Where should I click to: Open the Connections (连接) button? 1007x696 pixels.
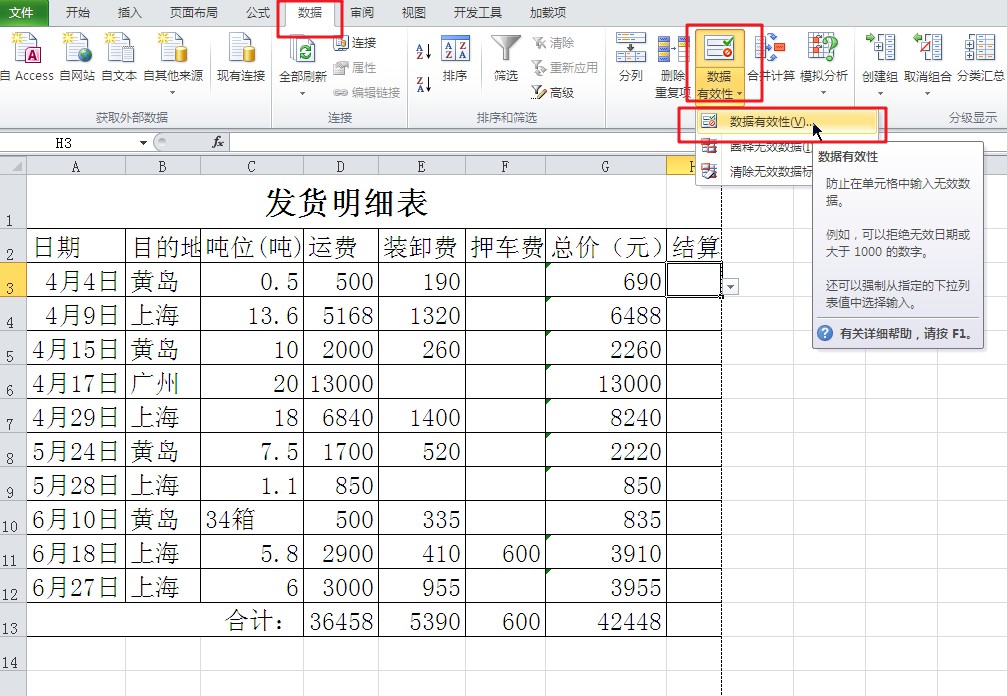pyautogui.click(x=355, y=42)
